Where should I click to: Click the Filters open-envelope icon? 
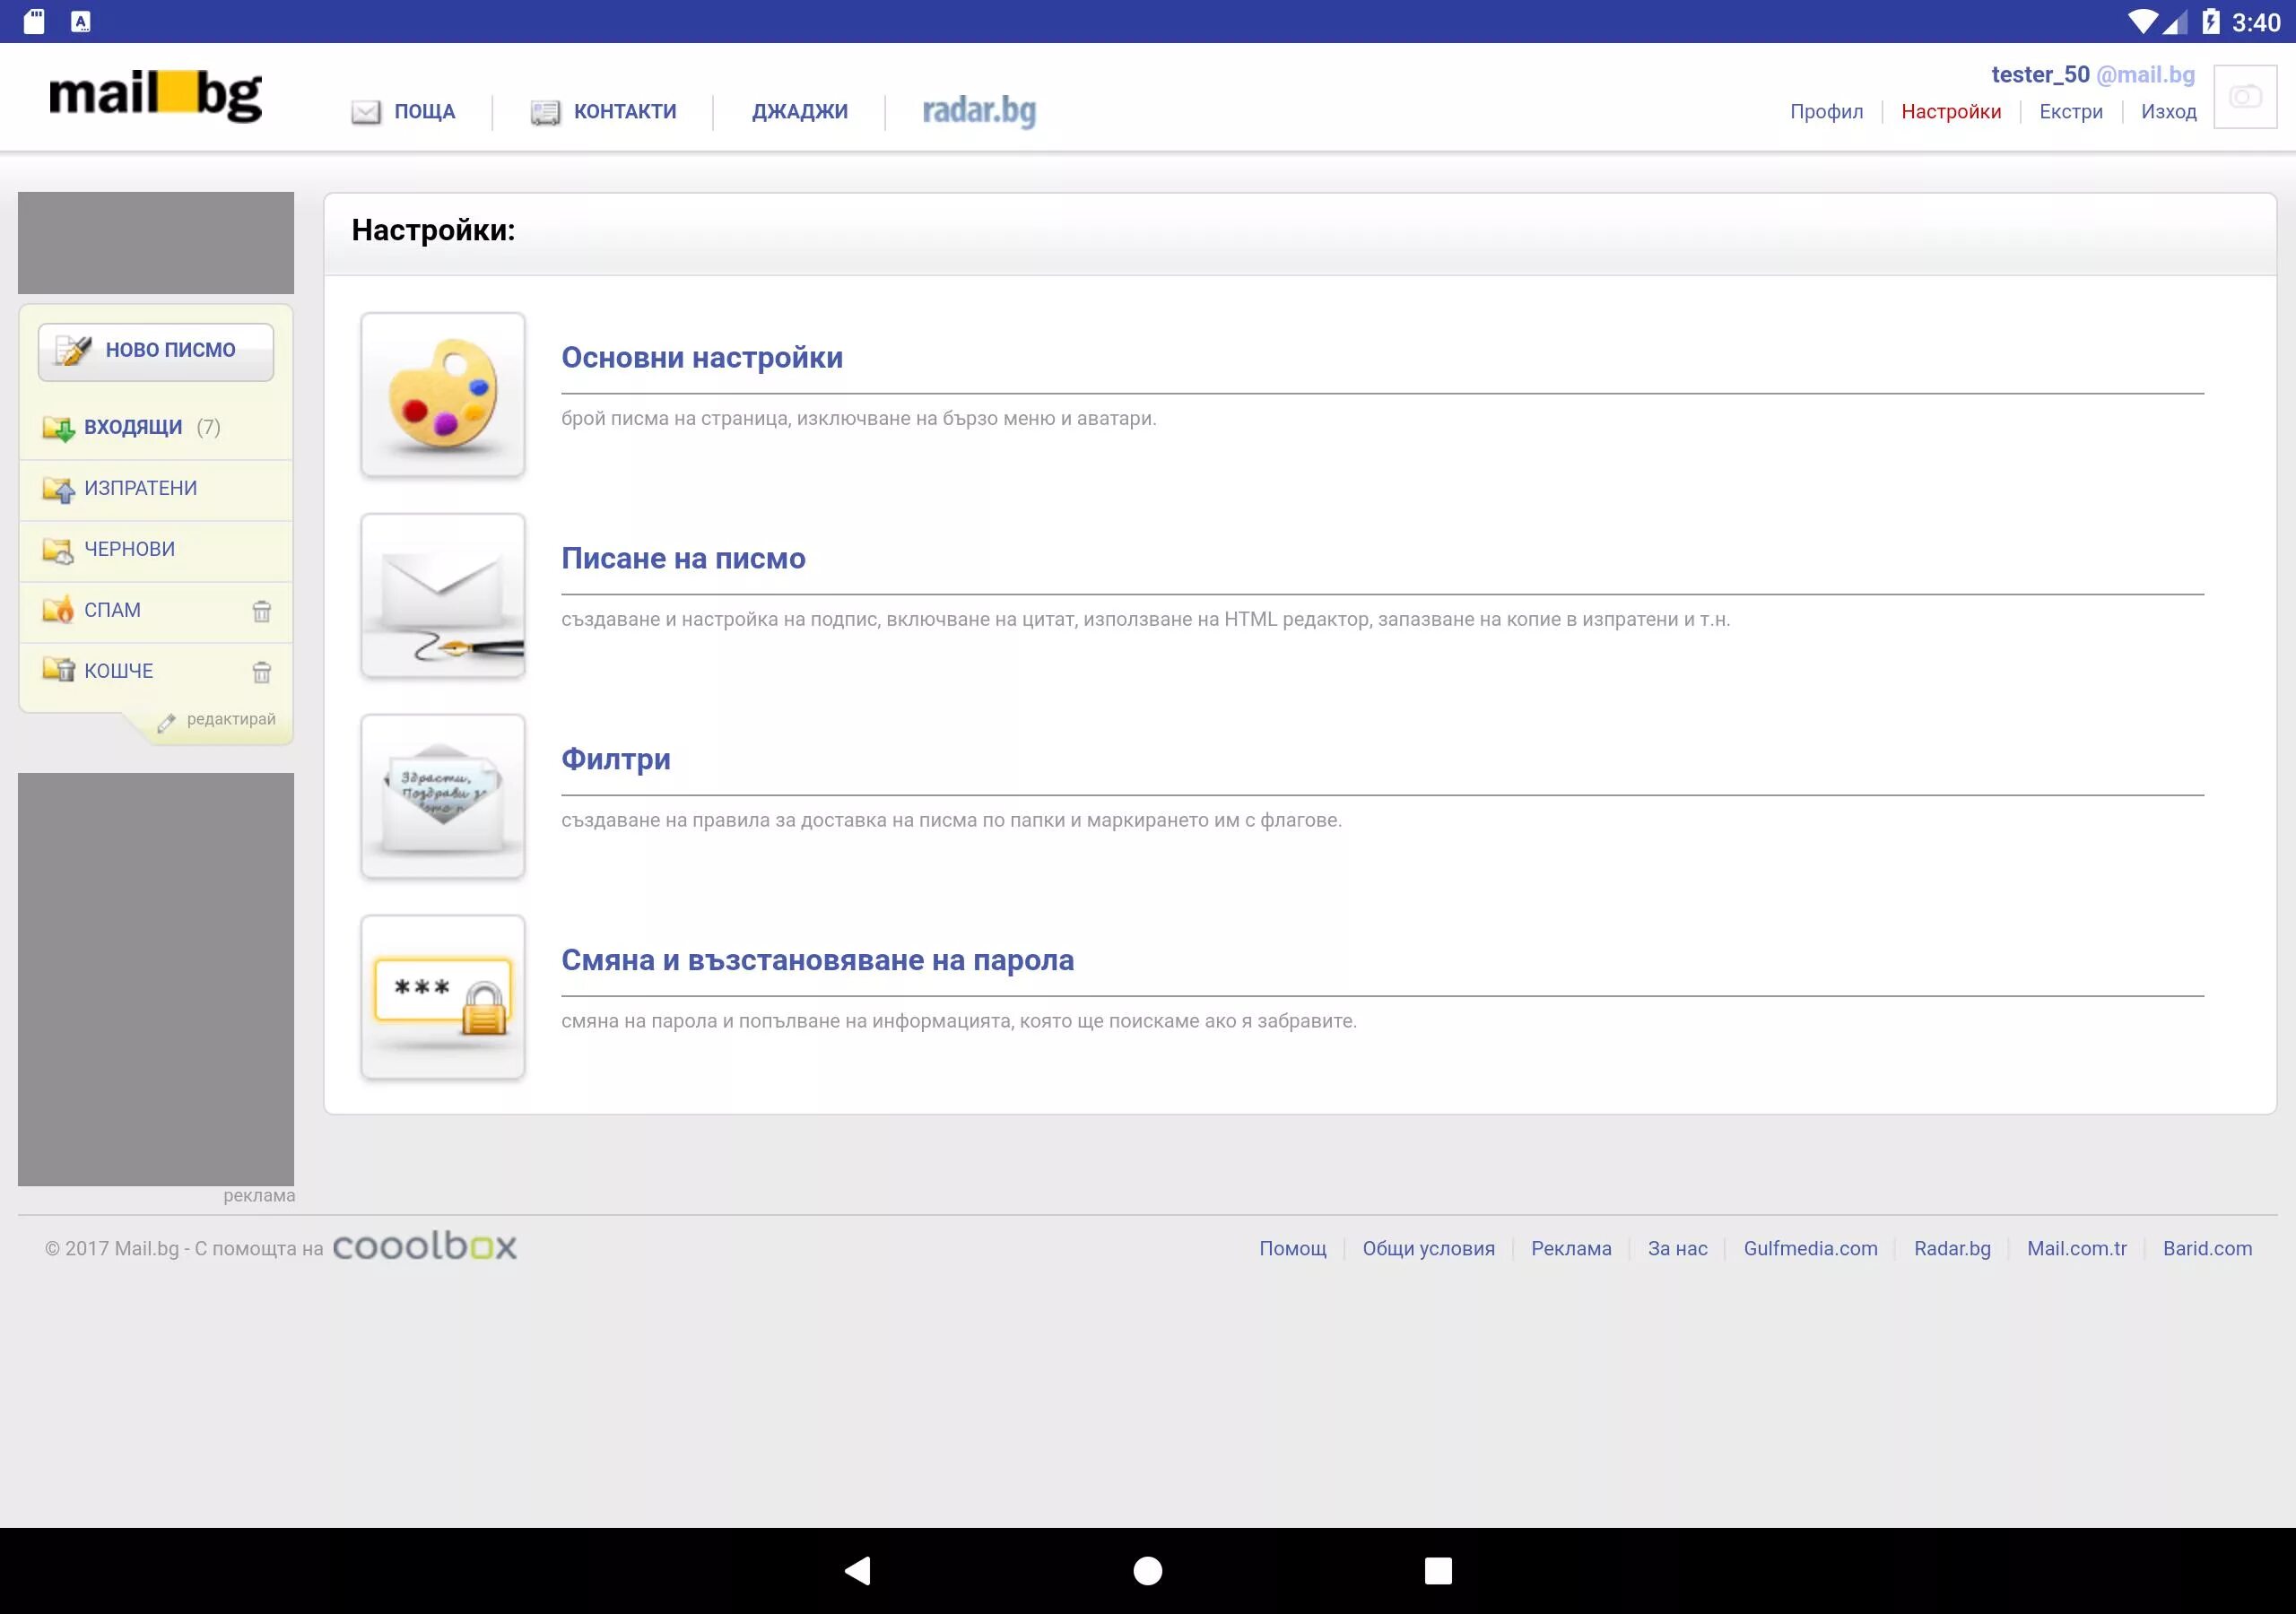coord(442,796)
